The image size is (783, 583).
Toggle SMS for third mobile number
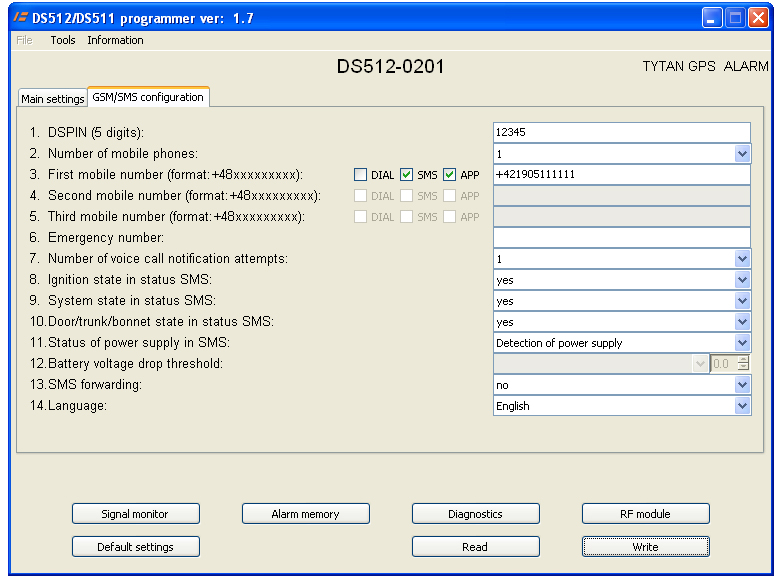click(406, 217)
